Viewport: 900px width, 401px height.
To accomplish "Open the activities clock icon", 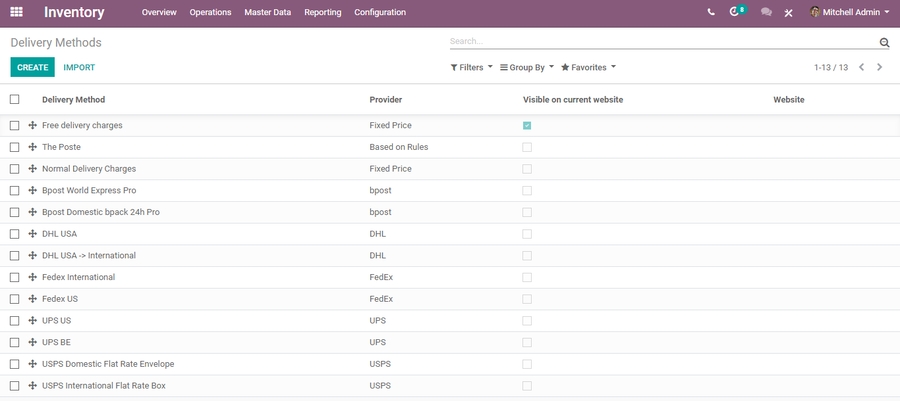I will click(736, 12).
